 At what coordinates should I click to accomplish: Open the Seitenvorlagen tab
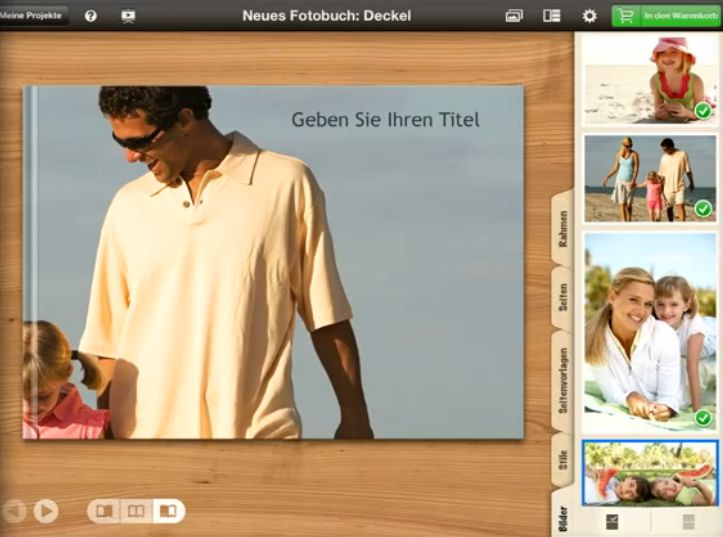pos(563,380)
